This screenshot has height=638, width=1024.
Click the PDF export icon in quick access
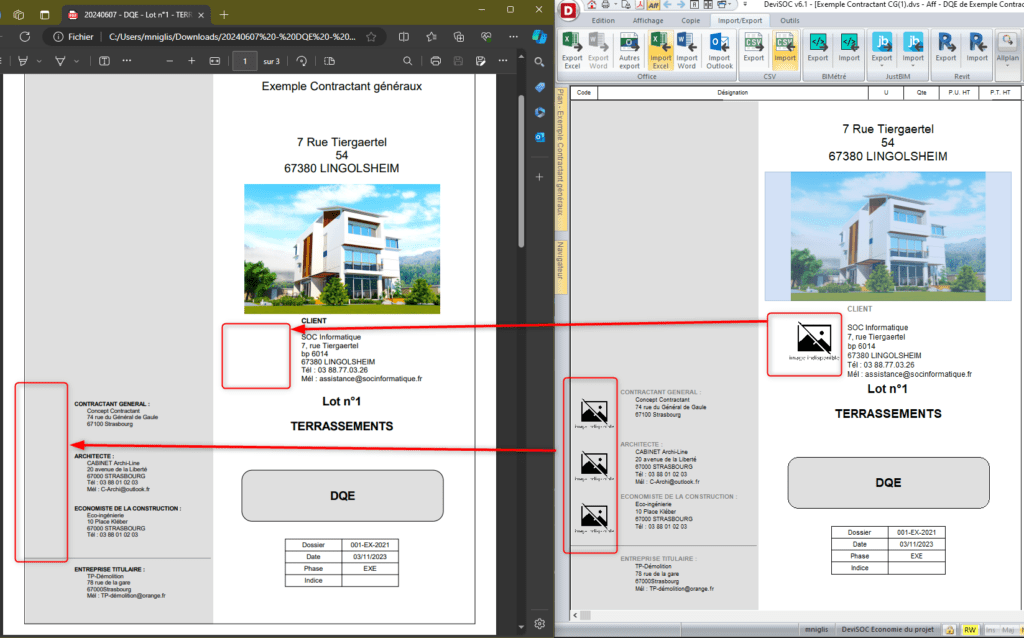coord(639,5)
